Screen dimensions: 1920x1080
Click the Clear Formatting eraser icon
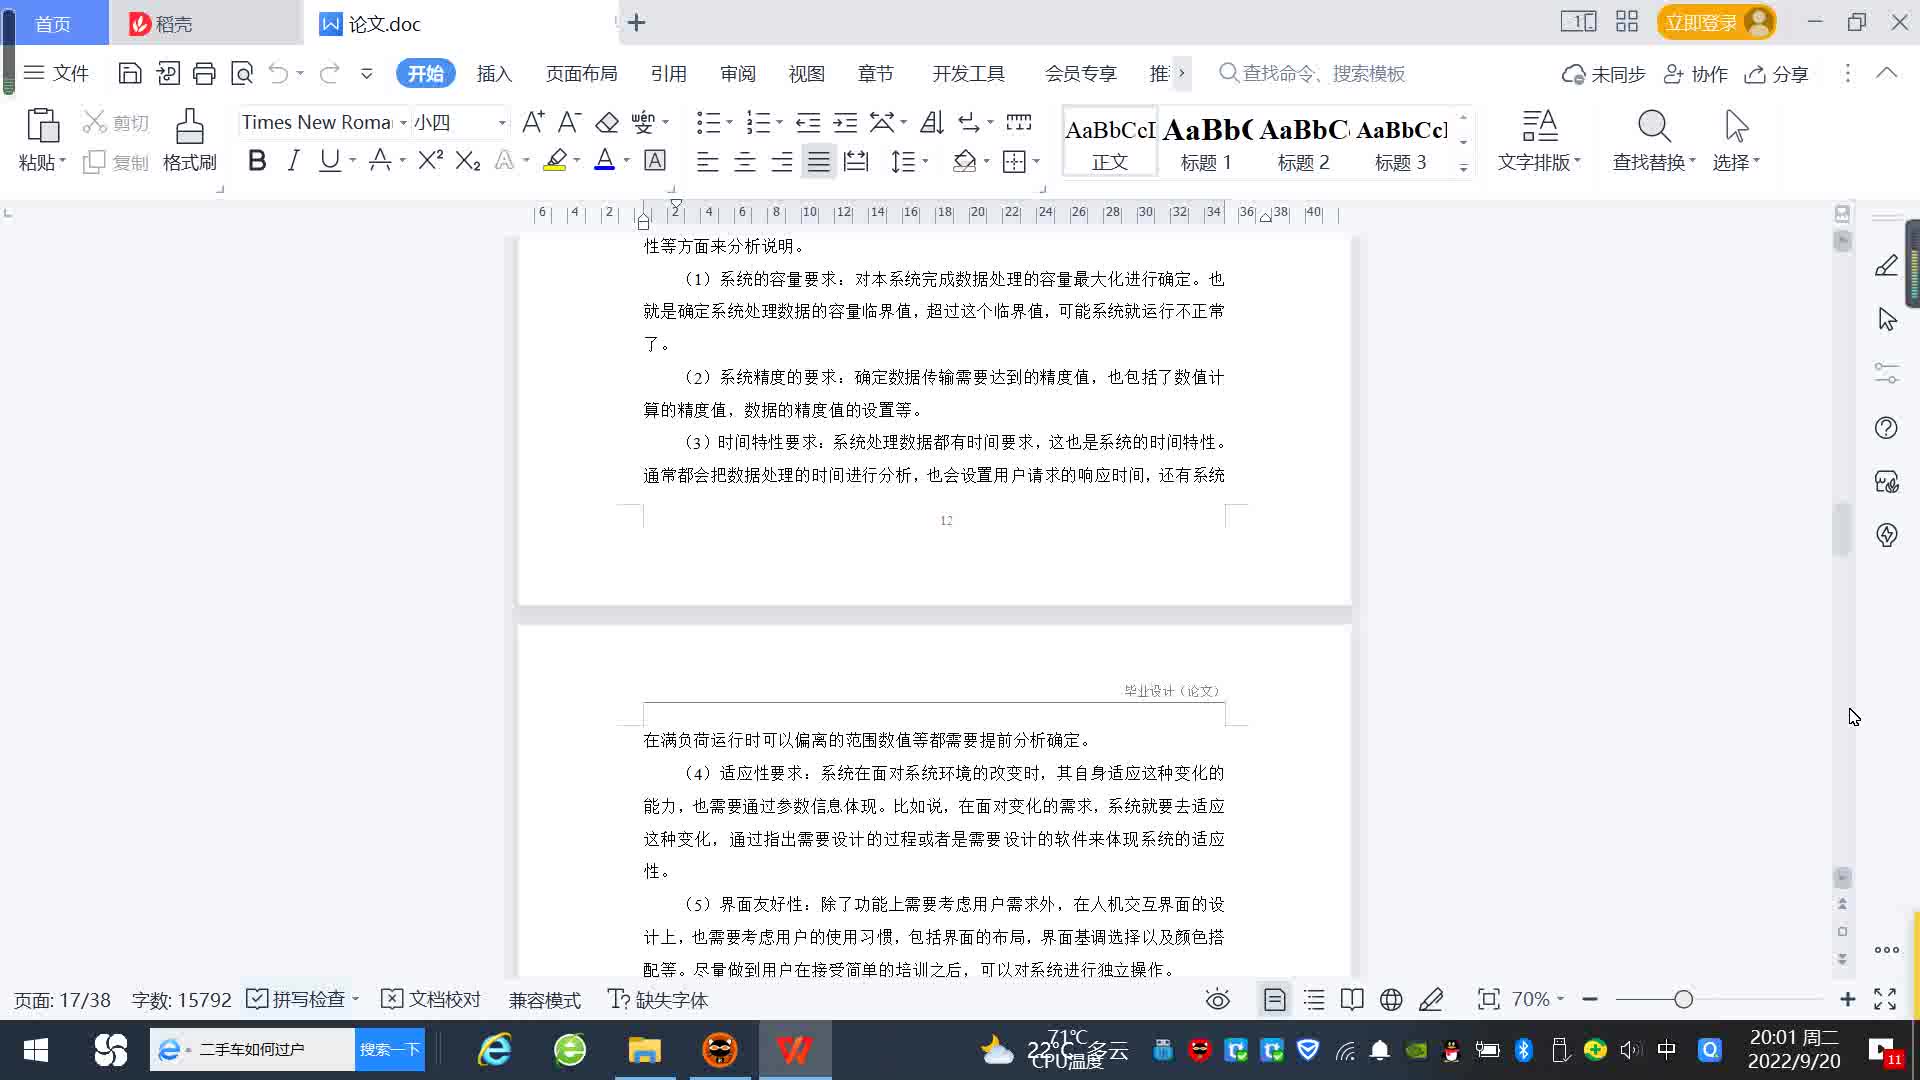[x=607, y=122]
